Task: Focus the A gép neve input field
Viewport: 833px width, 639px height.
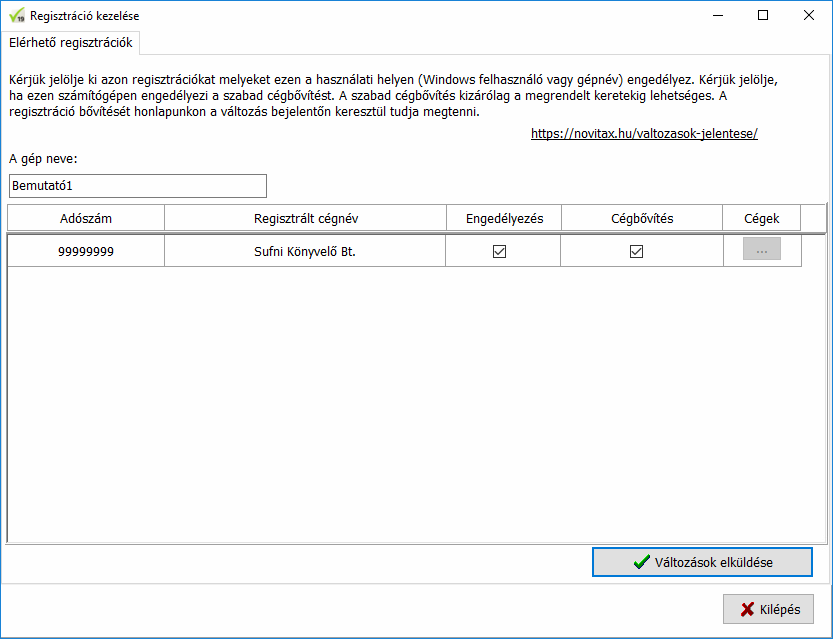Action: pyautogui.click(x=138, y=186)
